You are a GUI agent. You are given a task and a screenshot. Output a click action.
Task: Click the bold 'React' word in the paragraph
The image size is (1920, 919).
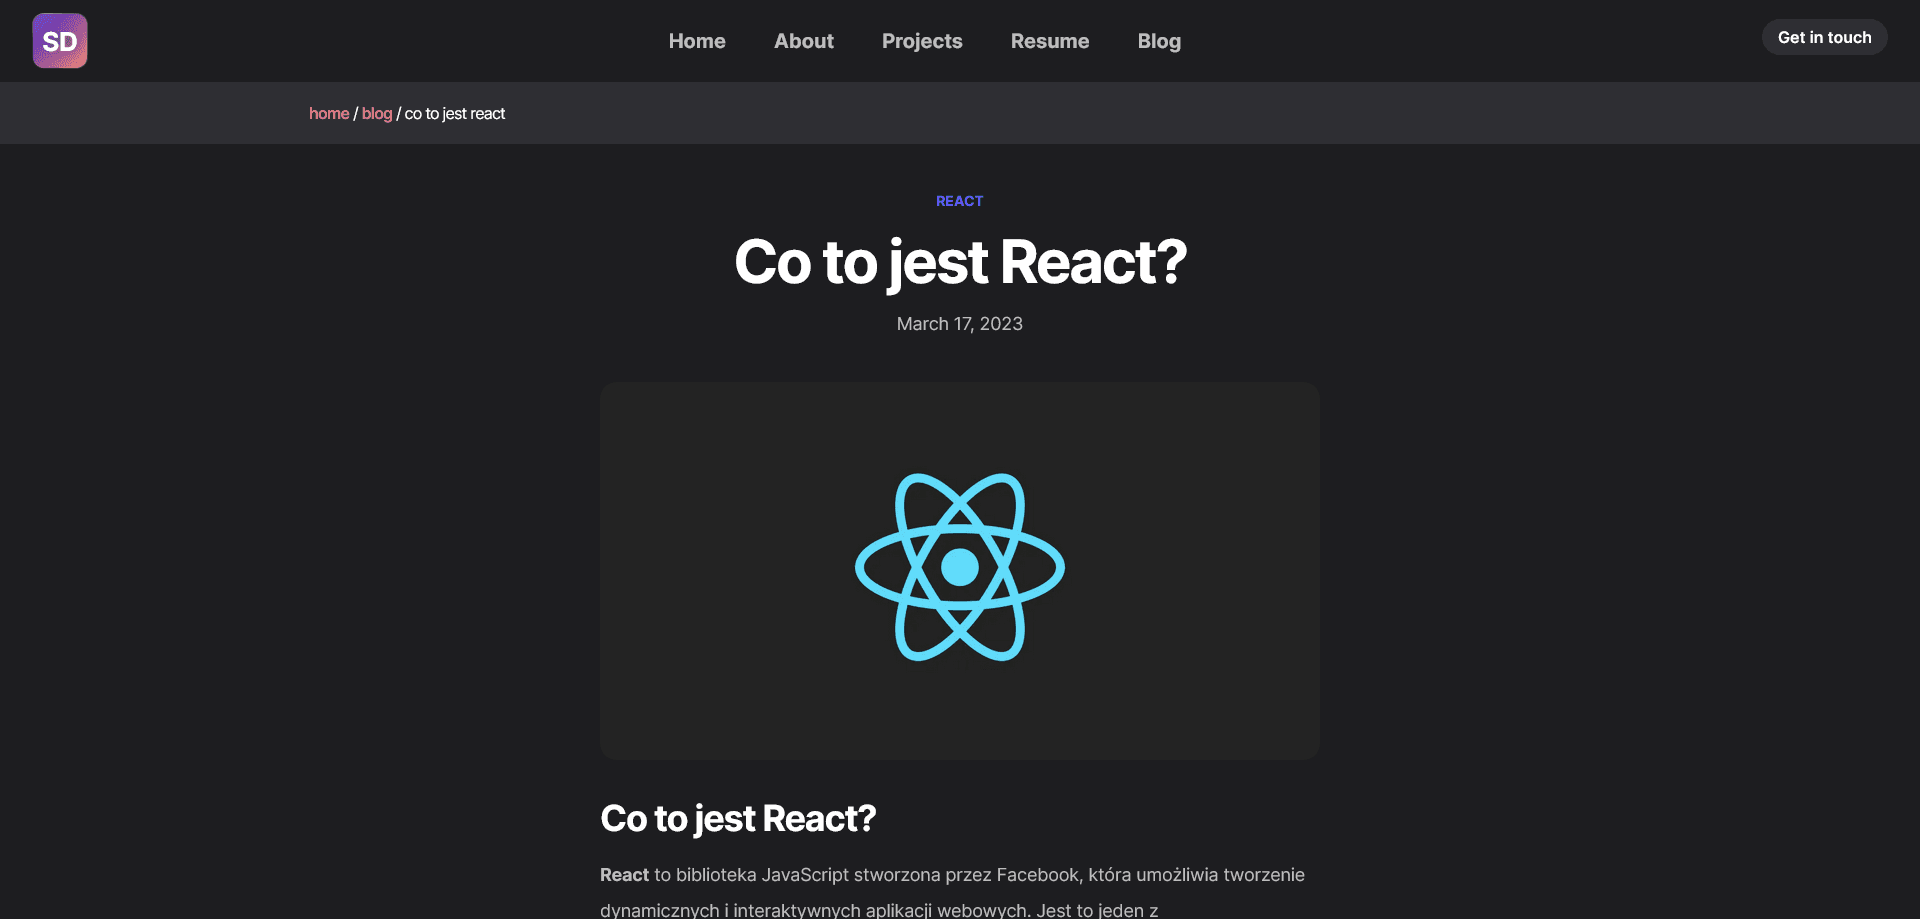click(x=624, y=875)
